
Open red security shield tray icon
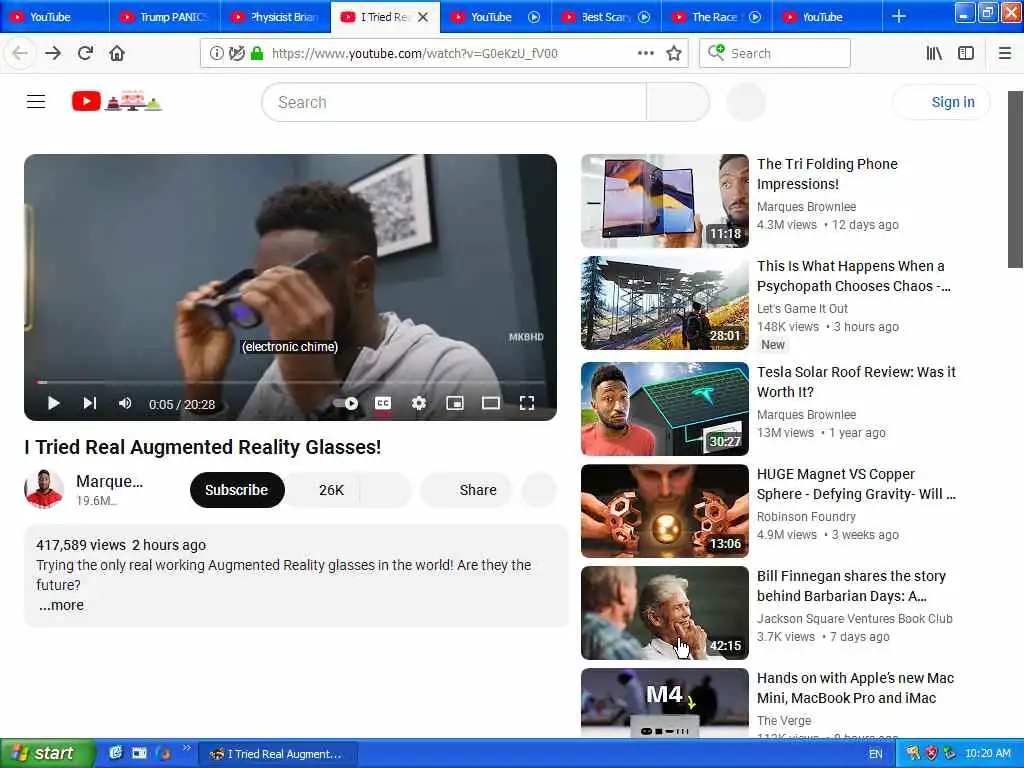(931, 753)
